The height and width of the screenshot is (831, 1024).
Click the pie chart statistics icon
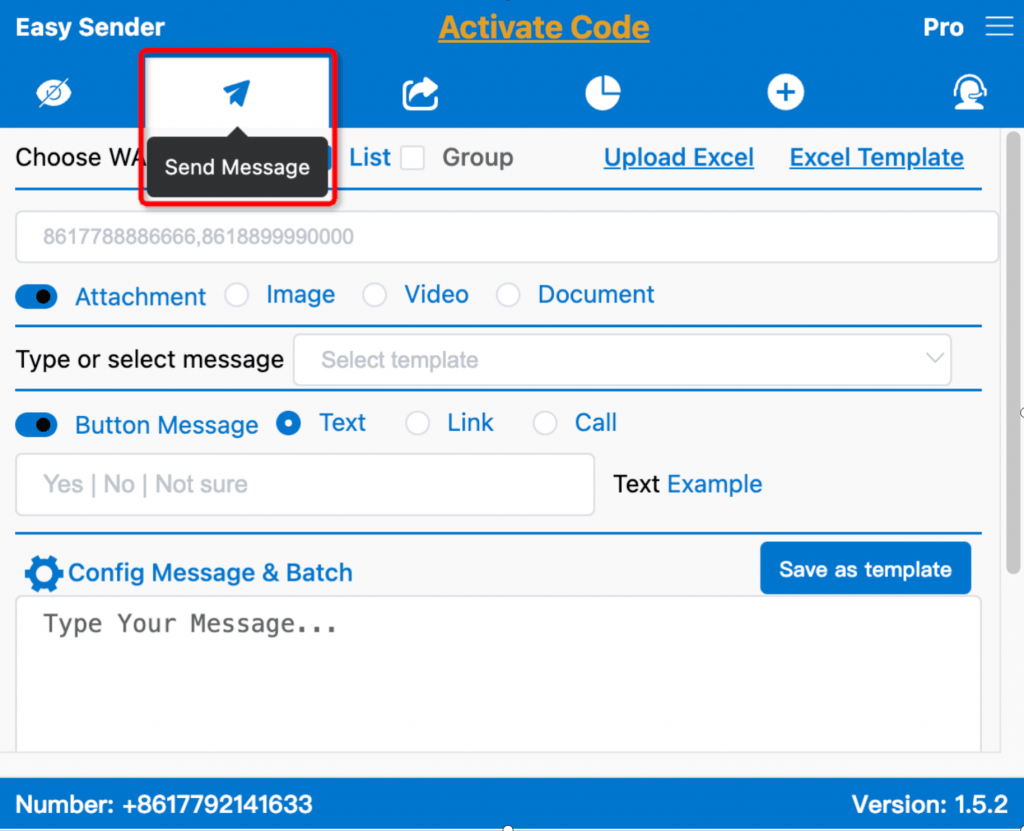pos(603,92)
